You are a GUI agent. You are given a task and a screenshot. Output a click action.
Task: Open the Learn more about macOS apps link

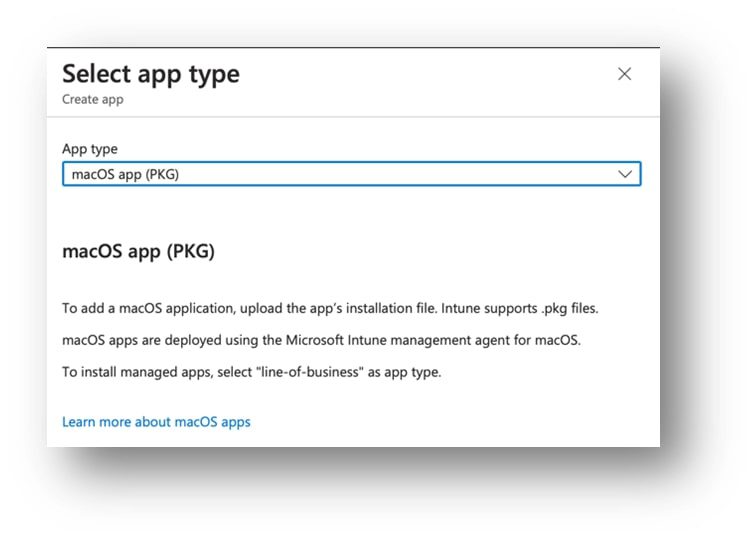click(156, 422)
